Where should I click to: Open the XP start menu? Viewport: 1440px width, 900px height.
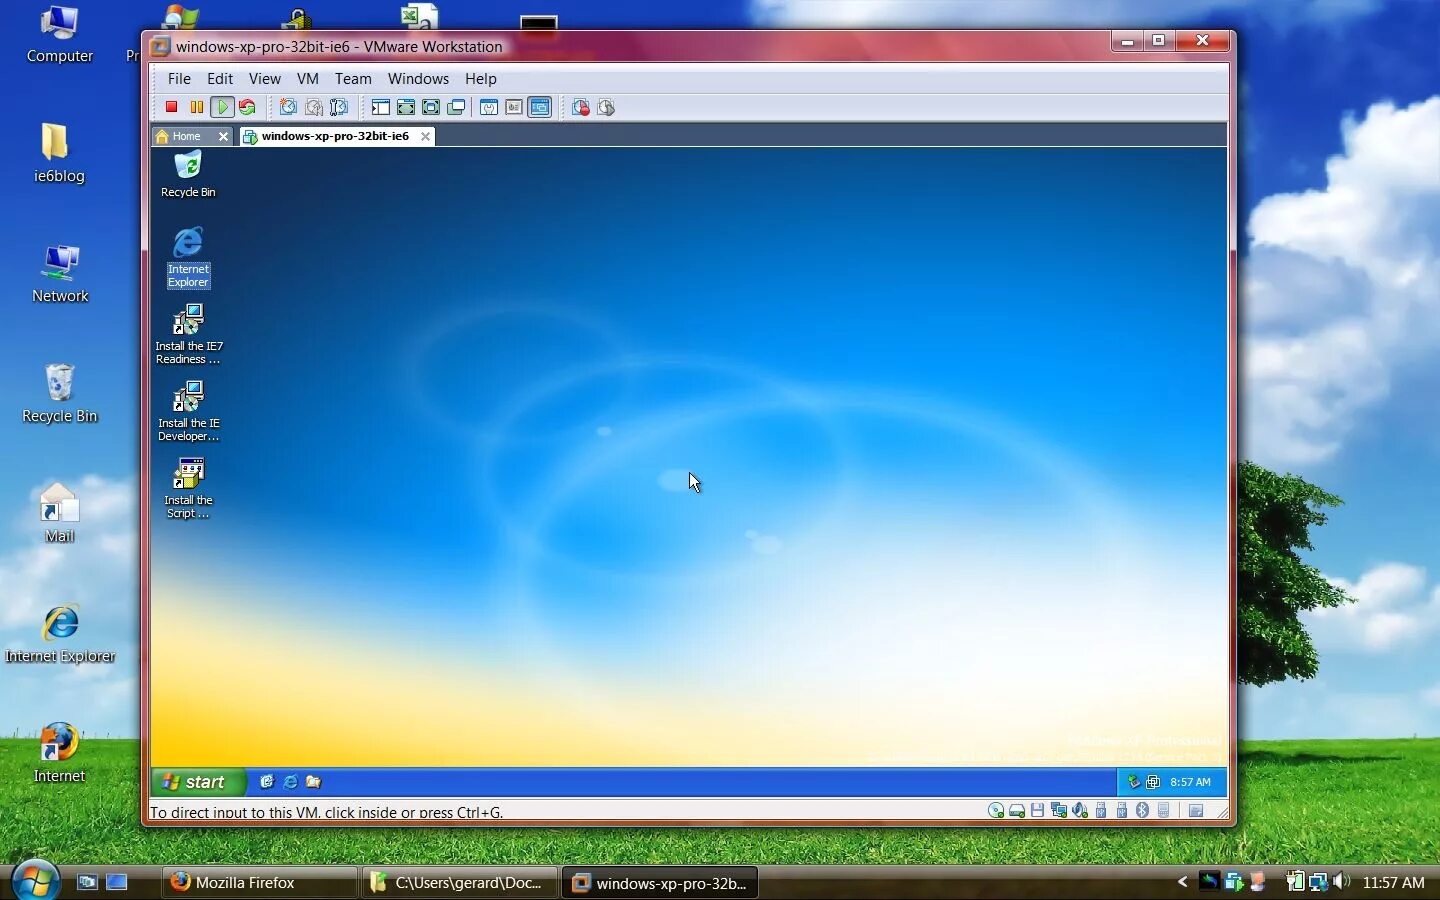199,782
